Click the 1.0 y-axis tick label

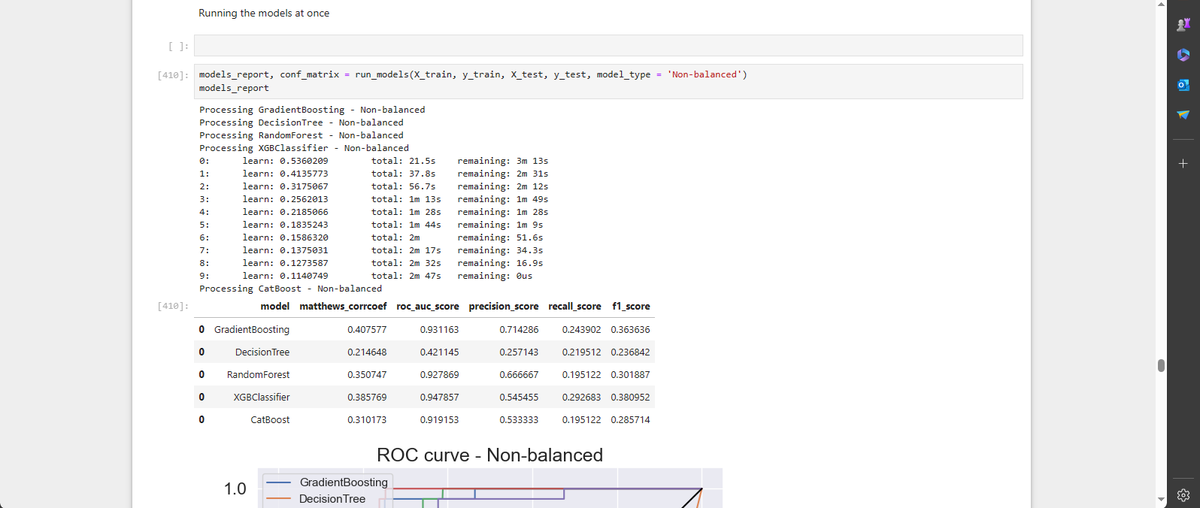[x=235, y=489]
